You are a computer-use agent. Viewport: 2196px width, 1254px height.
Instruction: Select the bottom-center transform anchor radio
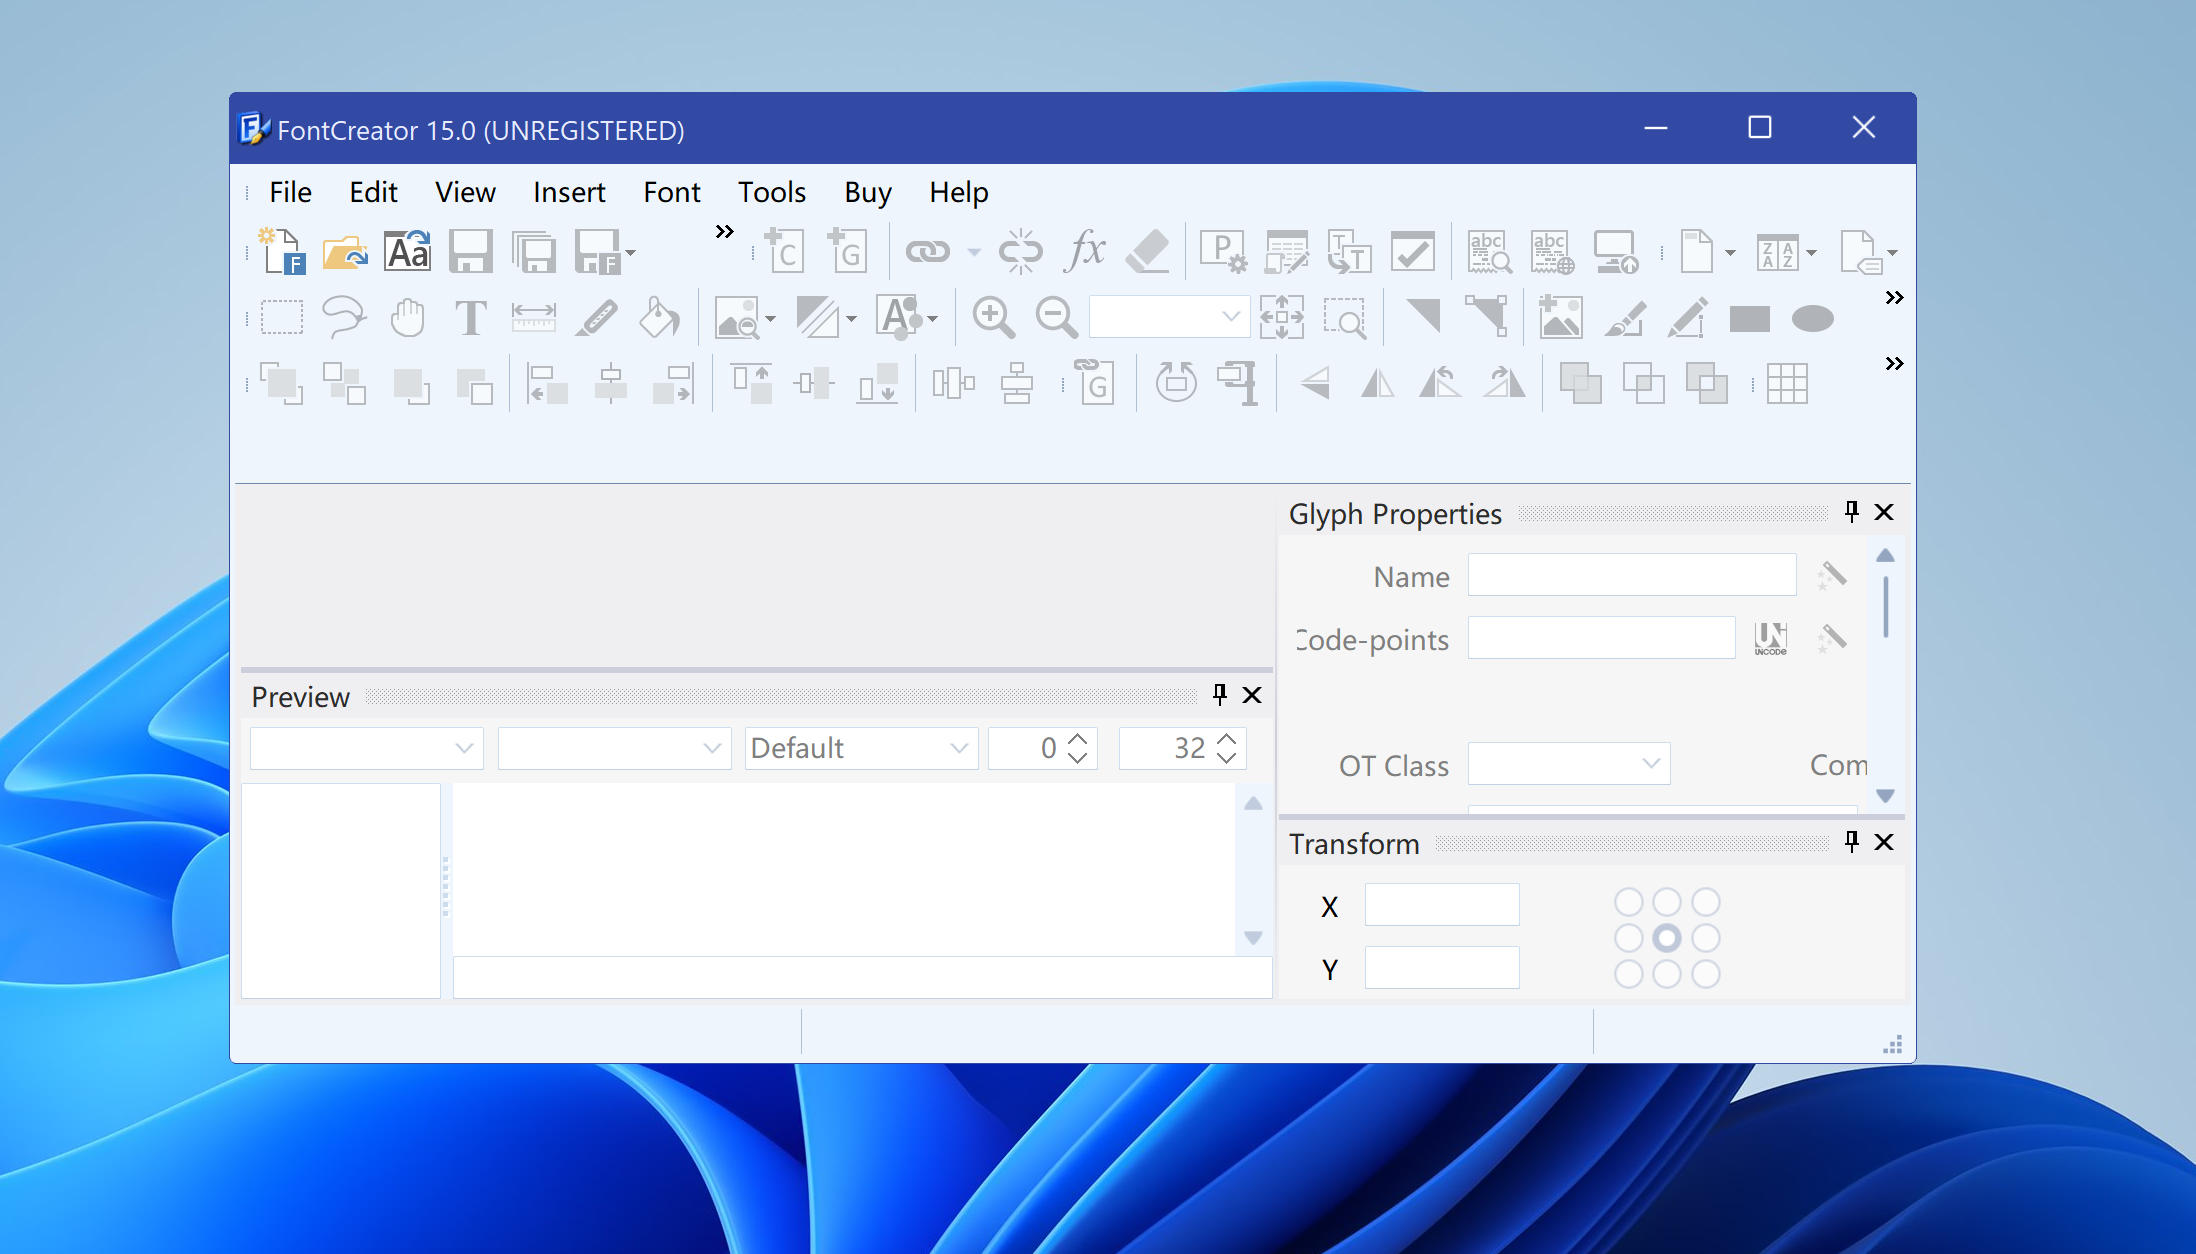[x=1667, y=974]
